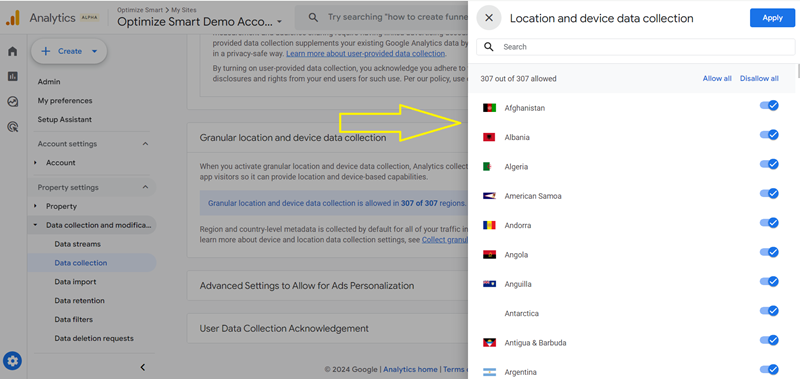
Task: Collapse the sidebar with the left chevron
Action: click(x=143, y=367)
